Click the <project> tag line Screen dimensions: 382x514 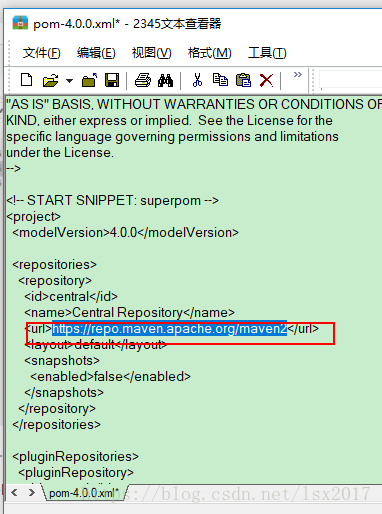33,216
